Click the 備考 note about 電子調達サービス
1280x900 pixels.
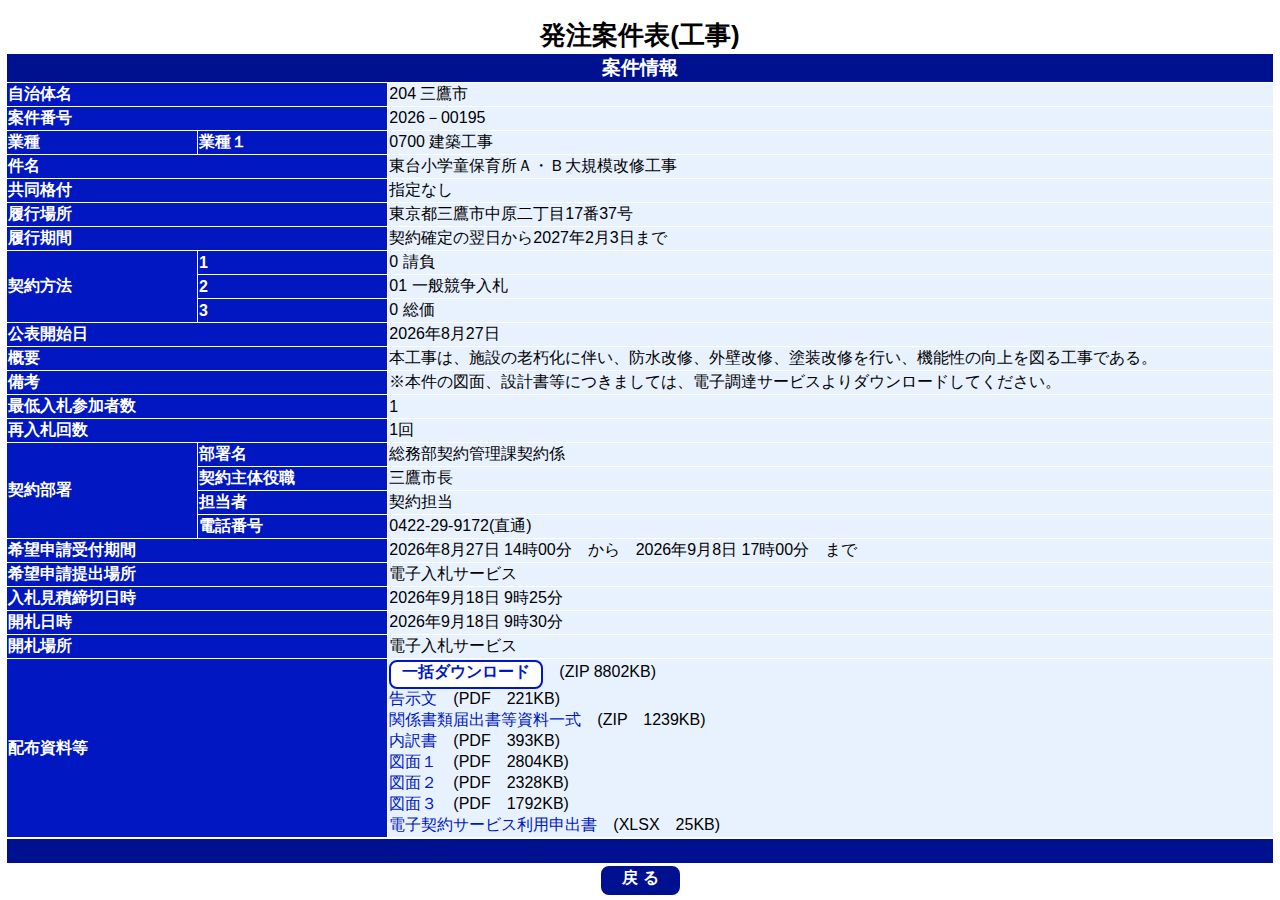[x=723, y=382]
